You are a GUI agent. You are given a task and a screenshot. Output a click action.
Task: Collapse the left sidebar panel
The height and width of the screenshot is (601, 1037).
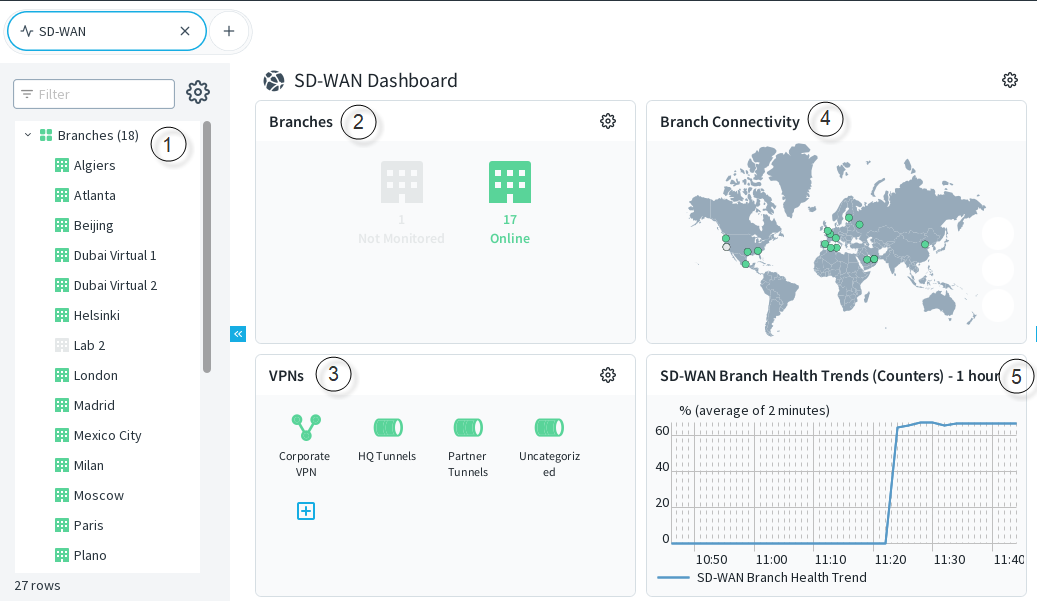click(238, 334)
